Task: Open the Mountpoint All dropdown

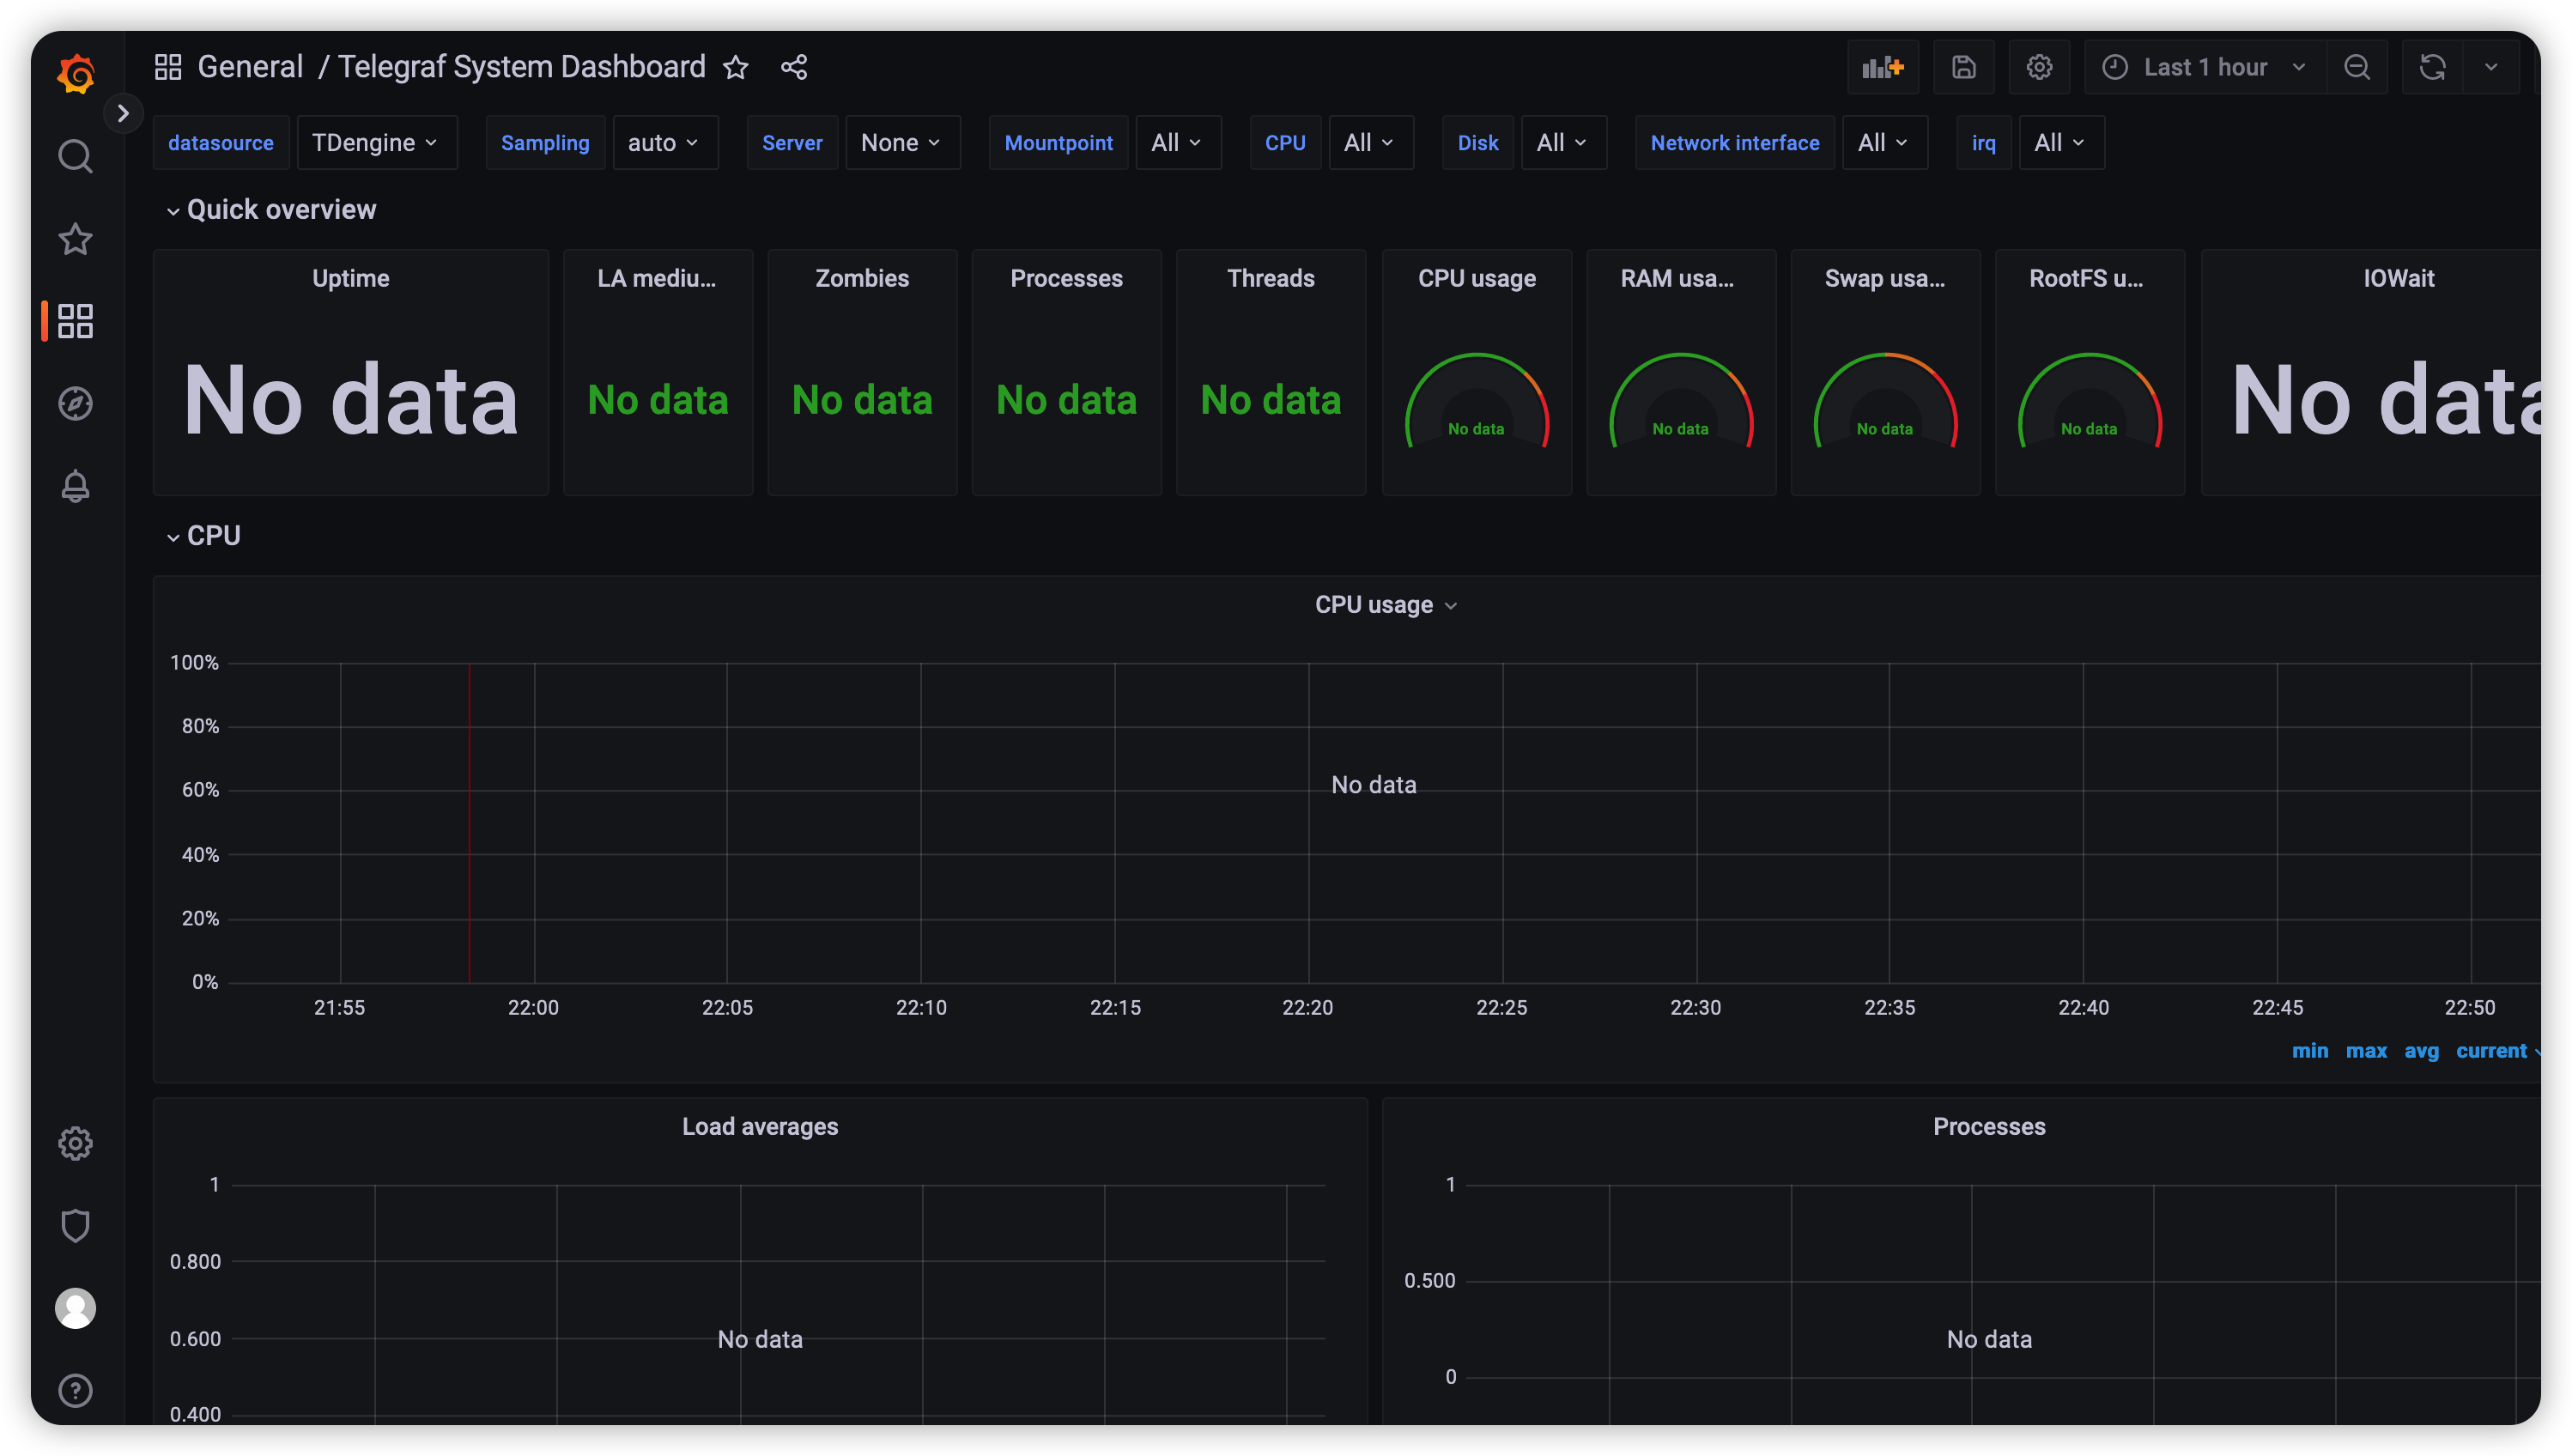Action: point(1178,142)
